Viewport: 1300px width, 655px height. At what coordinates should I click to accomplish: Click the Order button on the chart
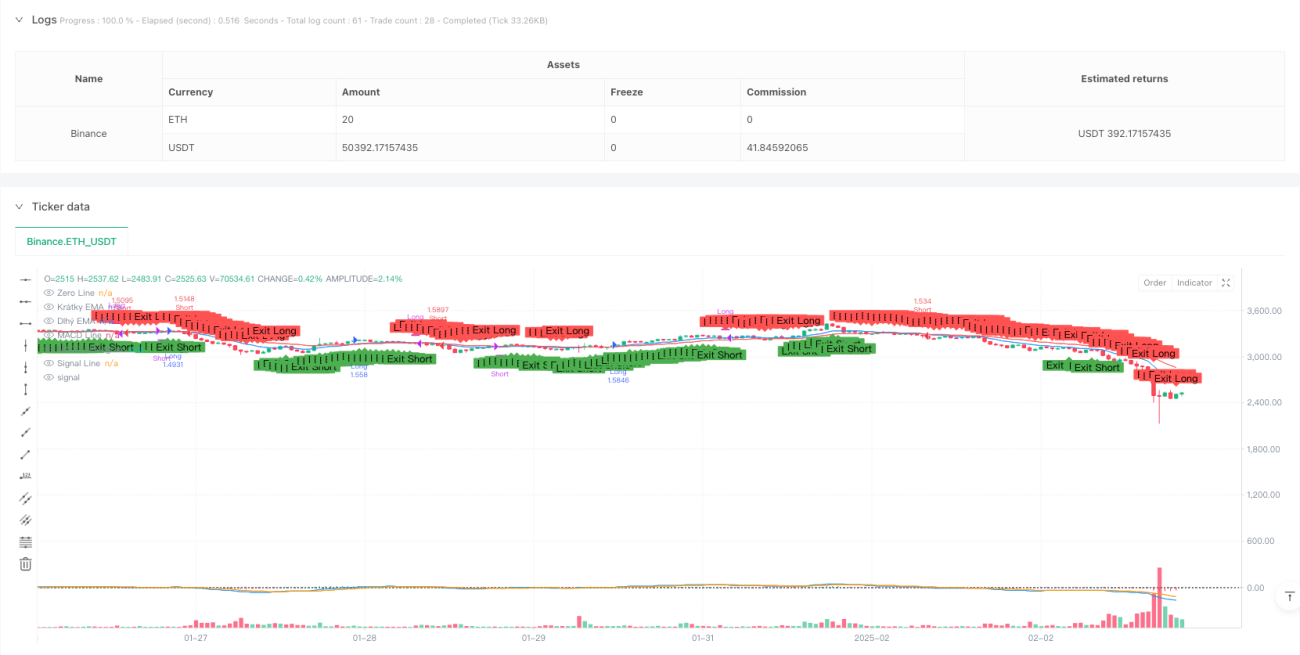pos(1155,283)
